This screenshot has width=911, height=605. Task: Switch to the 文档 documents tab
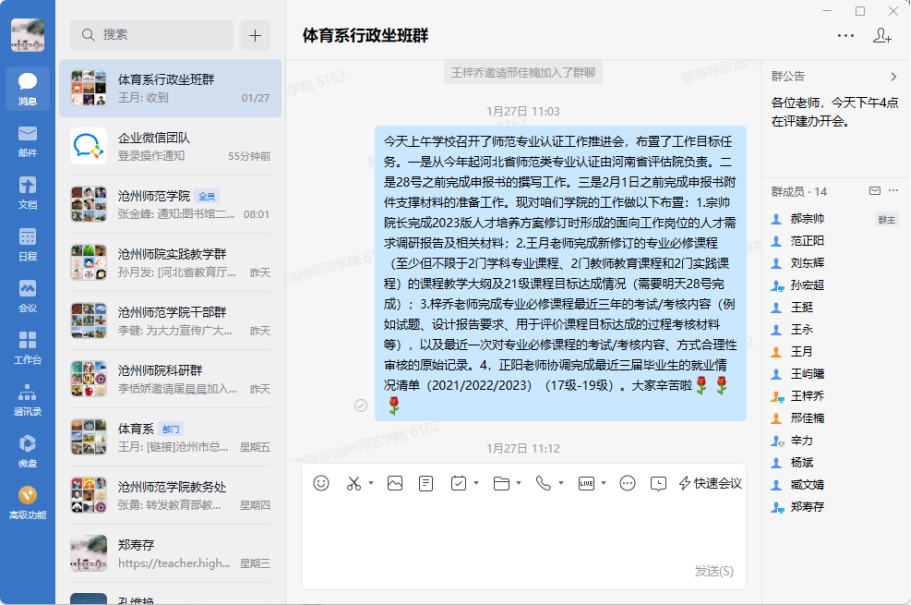pyautogui.click(x=27, y=190)
